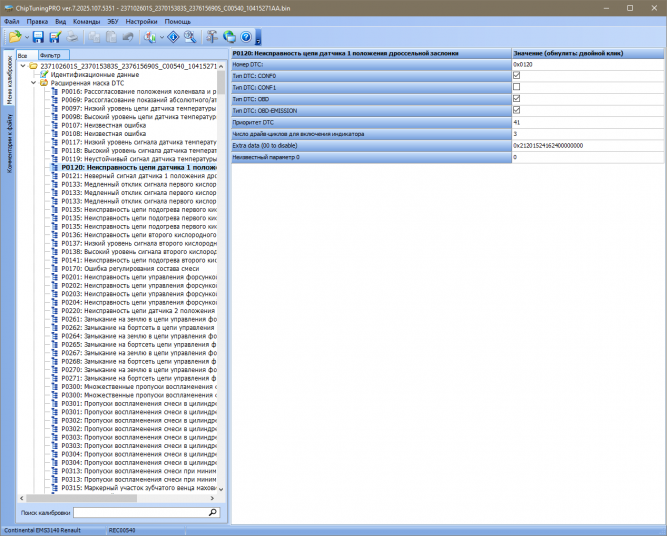Collapse the Расширенная маска DTC node
The height and width of the screenshot is (536, 667).
33,83
